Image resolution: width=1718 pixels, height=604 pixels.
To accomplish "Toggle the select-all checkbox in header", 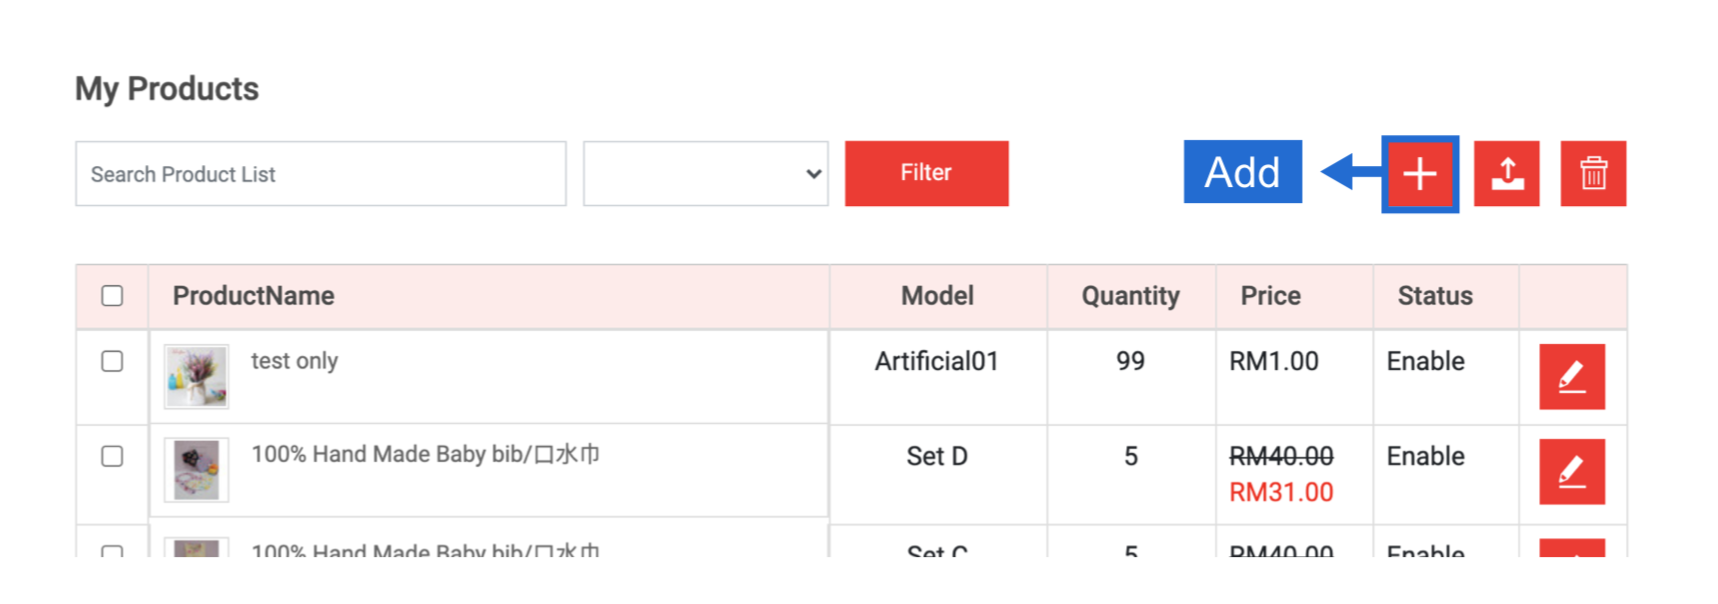I will [x=112, y=296].
